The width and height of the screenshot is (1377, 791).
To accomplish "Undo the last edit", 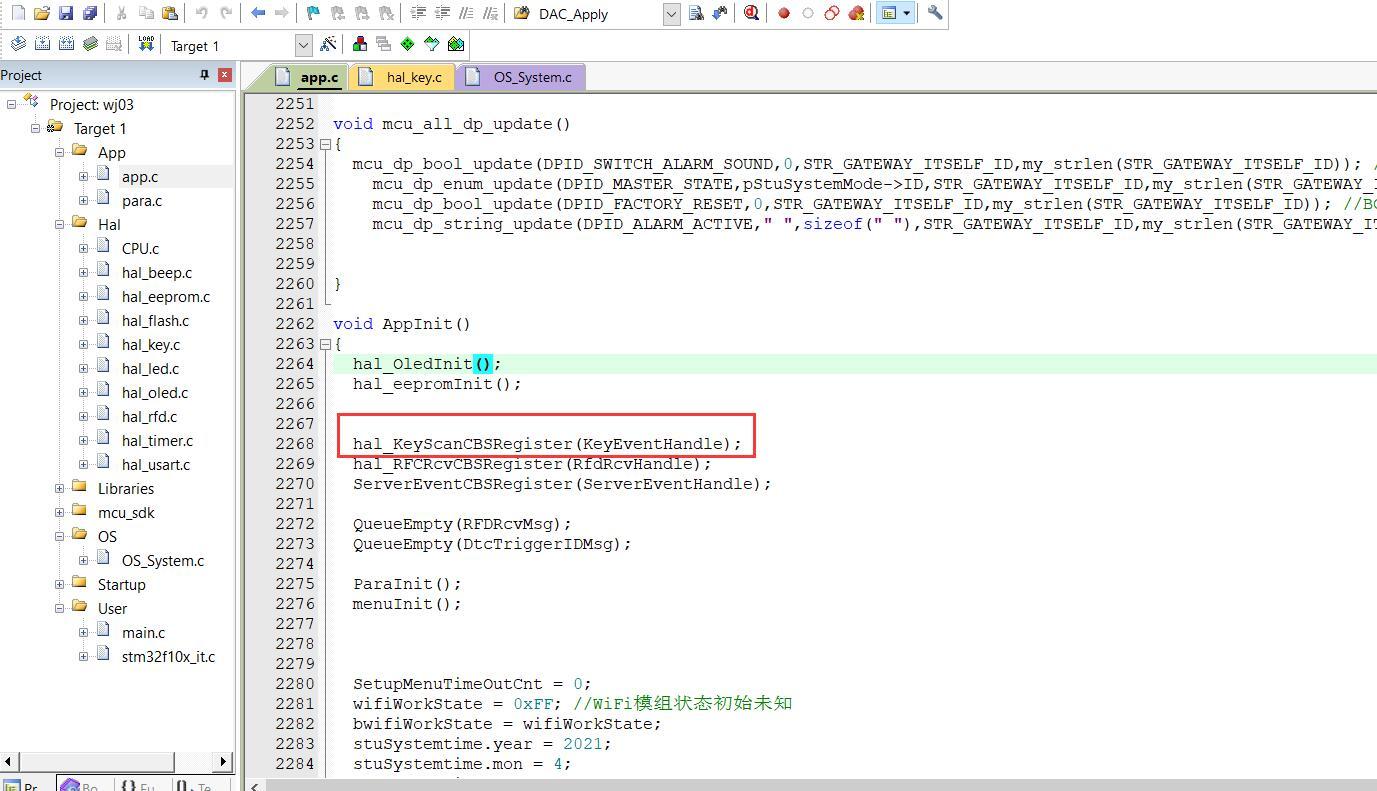I will (202, 14).
